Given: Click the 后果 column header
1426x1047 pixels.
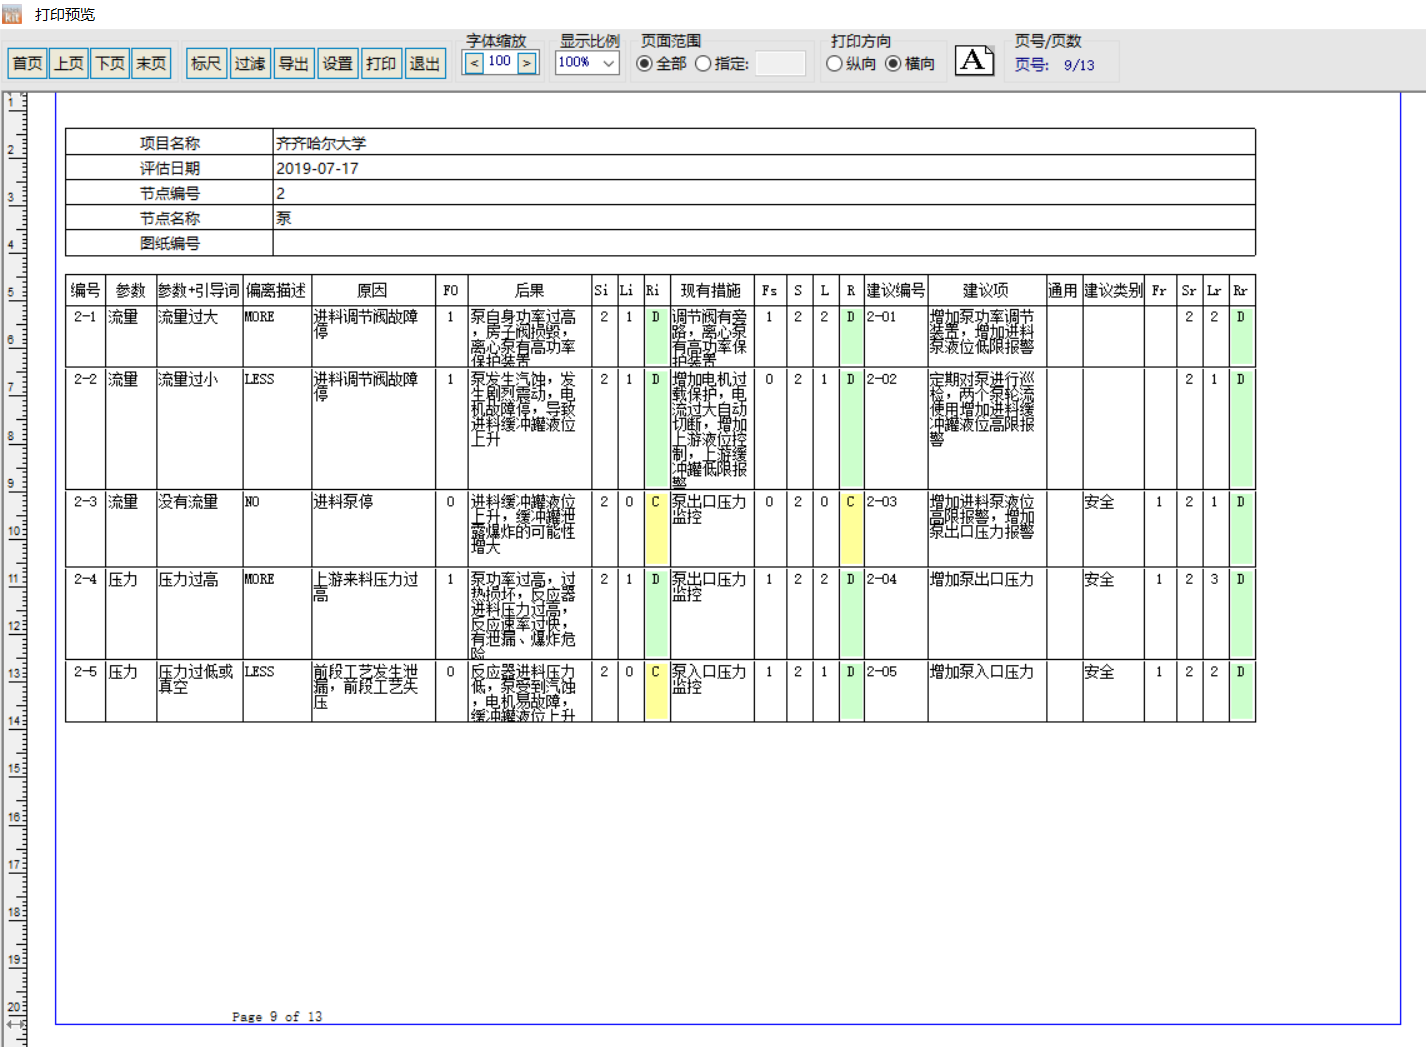Looking at the screenshot, I should pyautogui.click(x=530, y=290).
